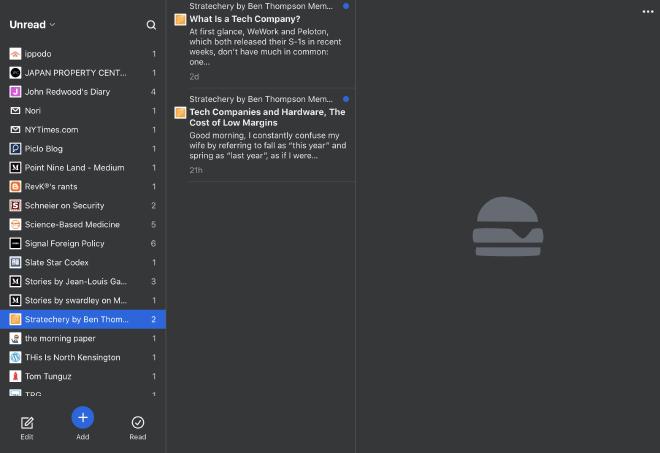Click the Schneier on Security icon
The height and width of the screenshot is (453, 660).
15,205
